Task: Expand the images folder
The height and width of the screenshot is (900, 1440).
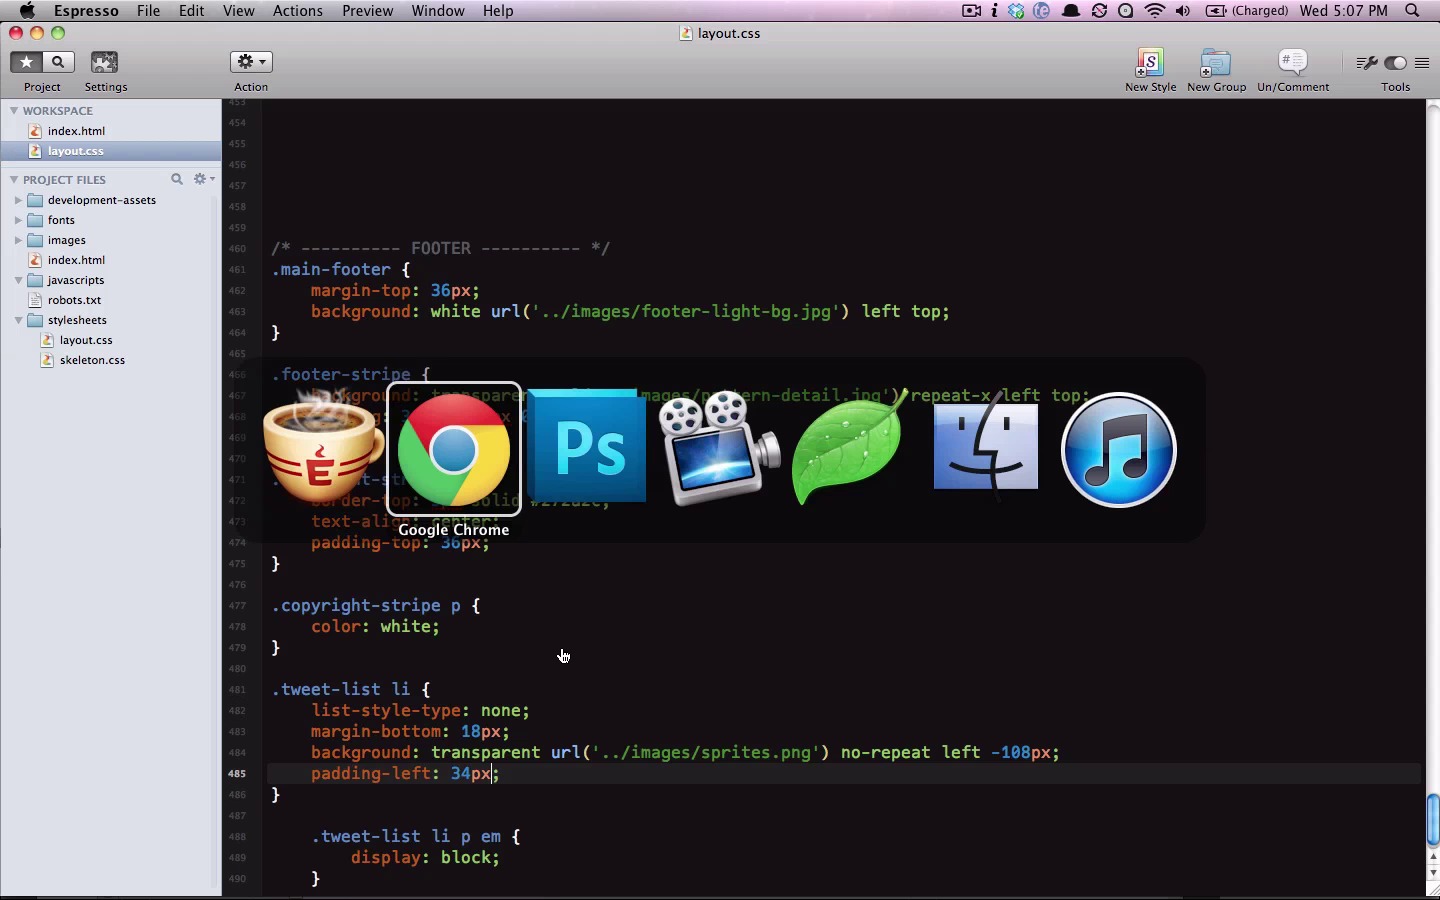Action: click(x=18, y=240)
